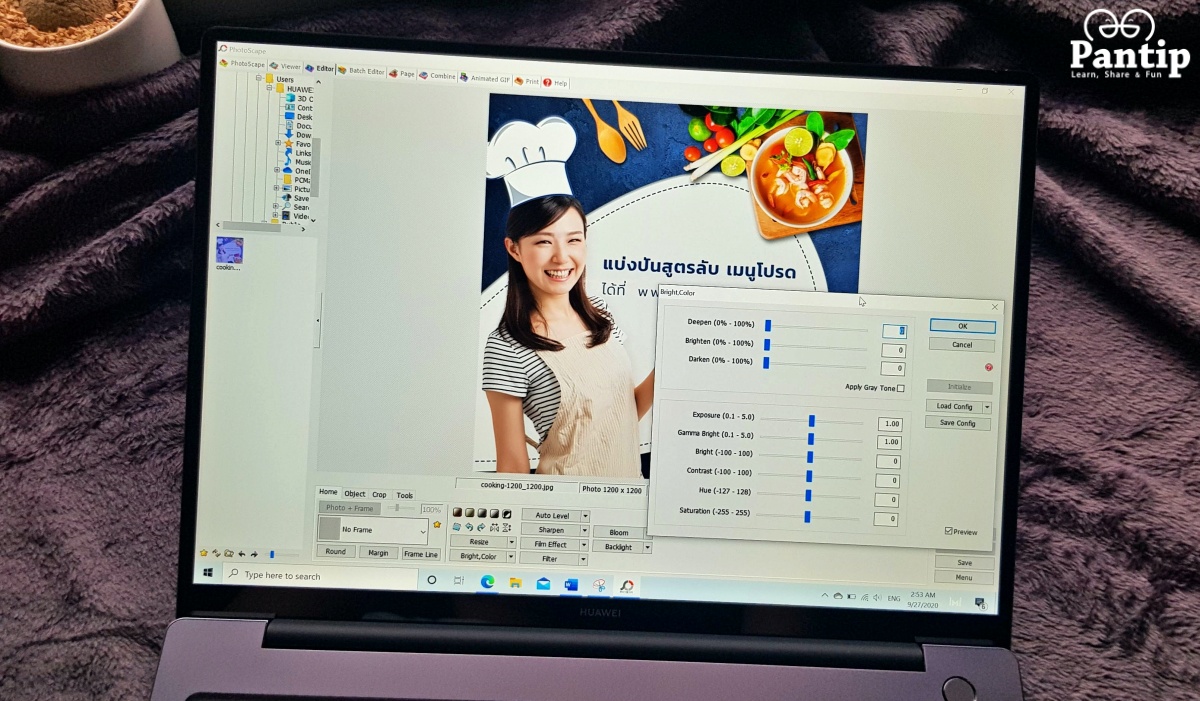Click the Hue slider handle
Screen dimensions: 1200x701
click(808, 495)
